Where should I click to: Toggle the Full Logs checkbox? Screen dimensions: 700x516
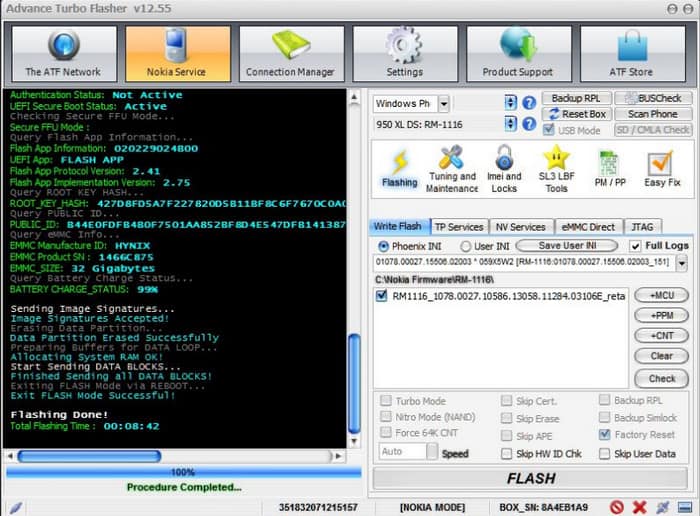[x=636, y=246]
